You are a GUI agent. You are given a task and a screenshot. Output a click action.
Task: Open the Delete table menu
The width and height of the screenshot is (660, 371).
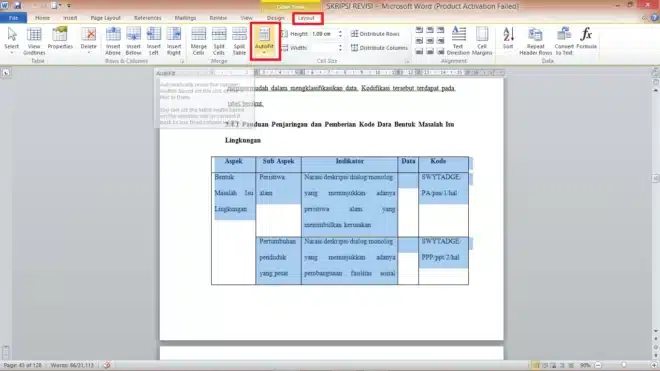88,40
